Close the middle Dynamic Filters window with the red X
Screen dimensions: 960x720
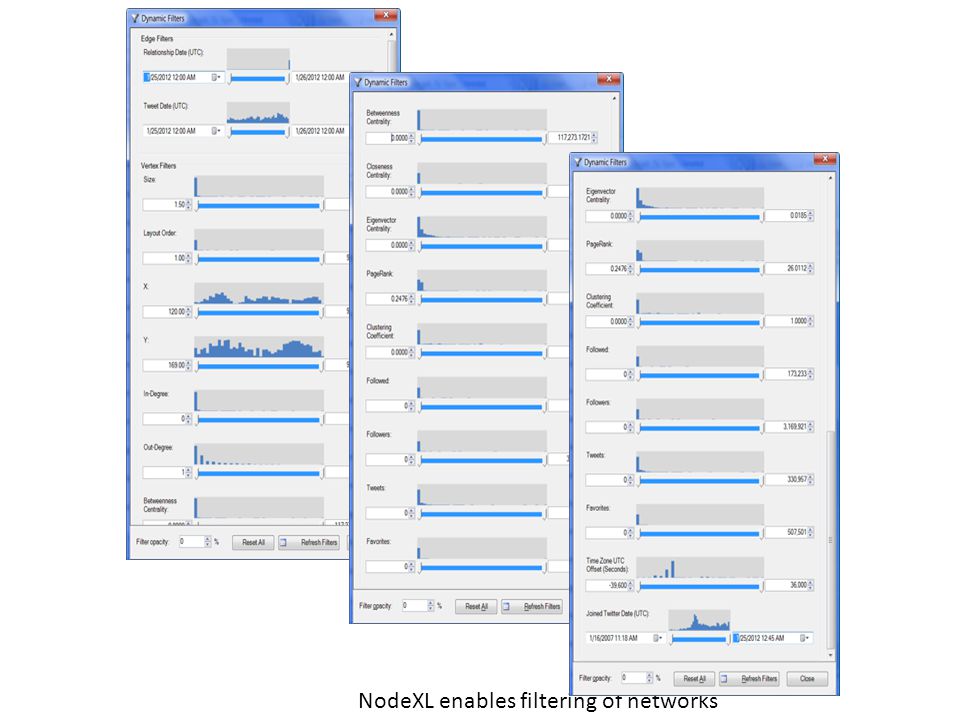pyautogui.click(x=608, y=79)
